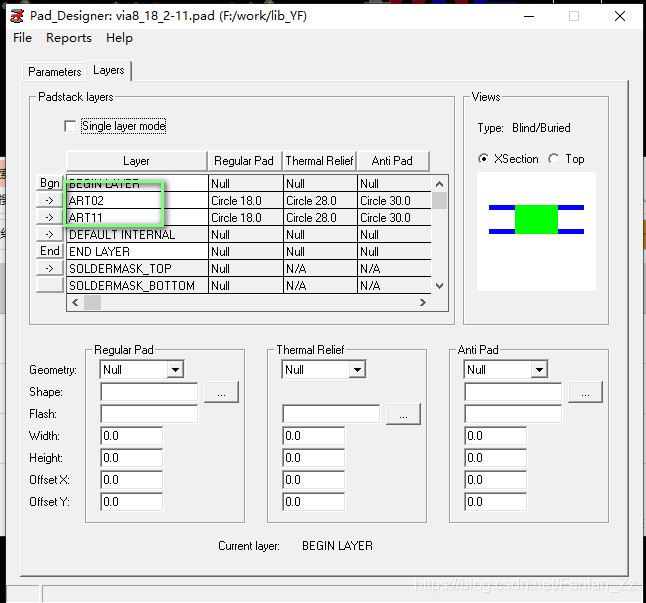The height and width of the screenshot is (603, 646).
Task: Click the arrow button beside DEFAULT INTERNAL
Action: (49, 234)
